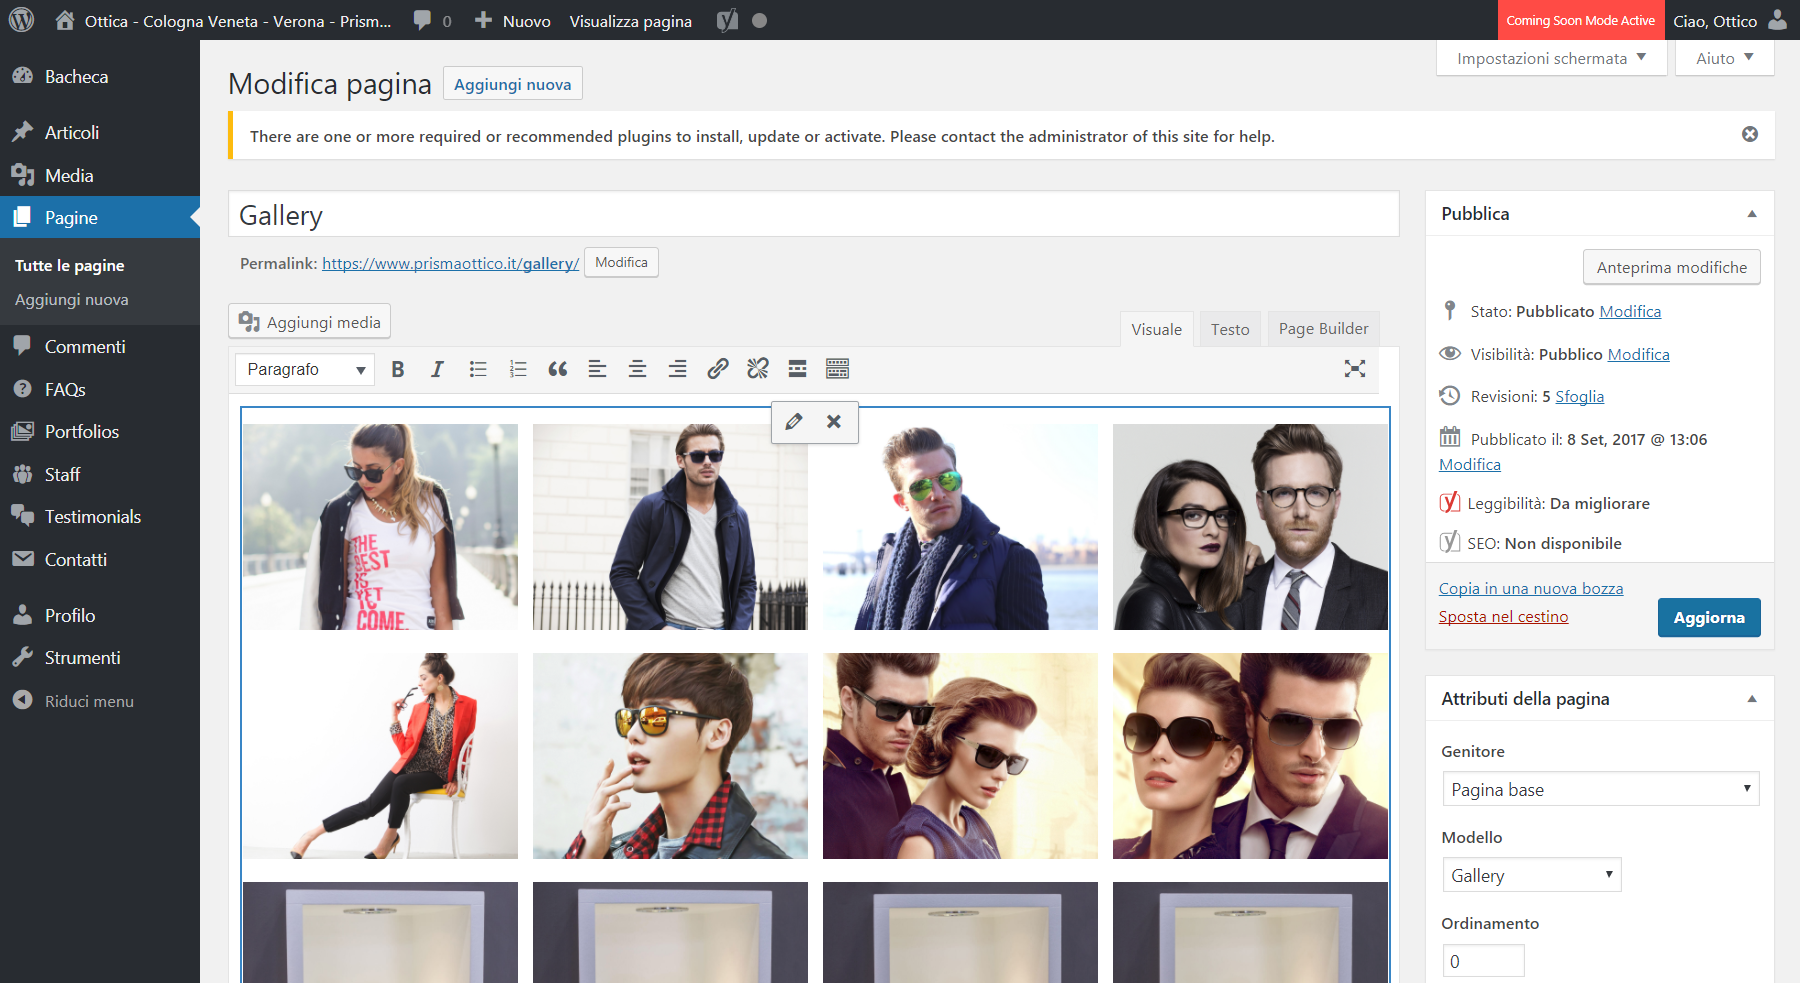Enable distraction-free fullscreen editor mode

(x=1354, y=369)
